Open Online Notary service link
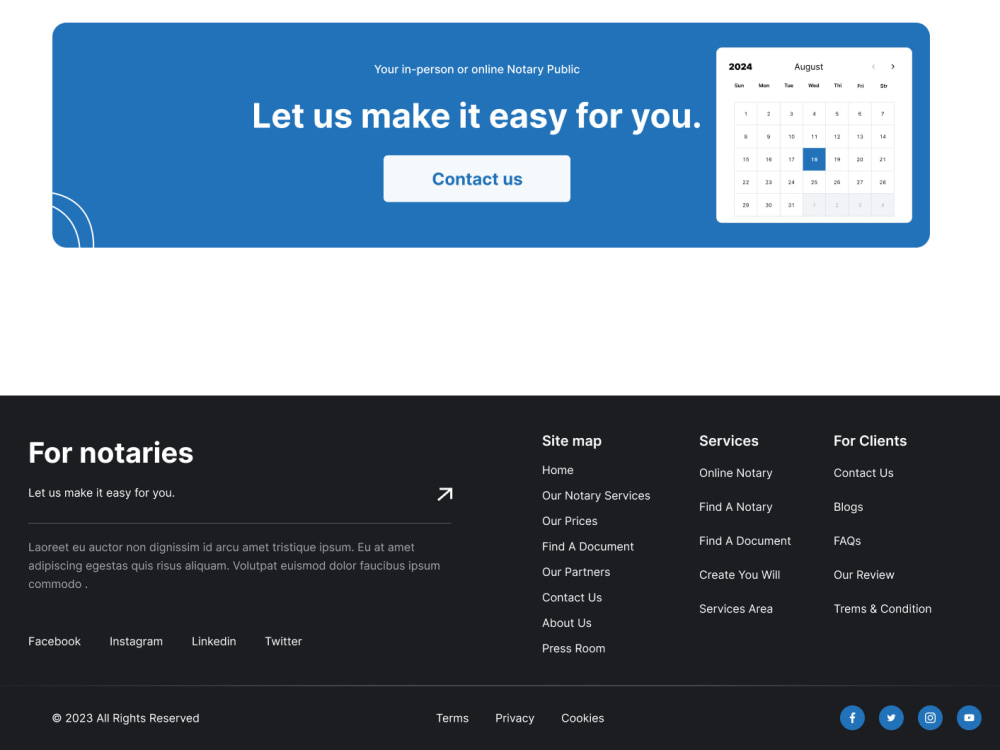Viewport: 1000px width, 750px height. point(735,473)
